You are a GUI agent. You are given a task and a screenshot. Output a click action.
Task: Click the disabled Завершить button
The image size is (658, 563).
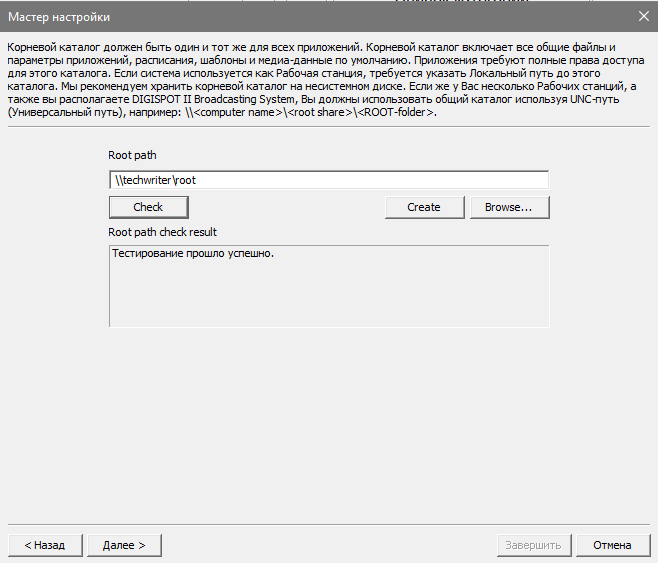pos(533,545)
